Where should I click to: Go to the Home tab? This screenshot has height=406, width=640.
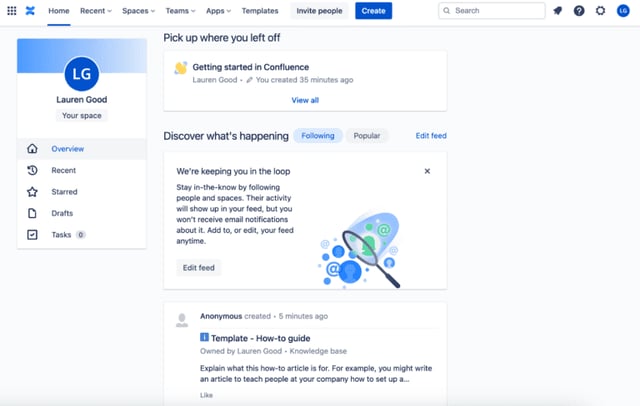tap(59, 11)
